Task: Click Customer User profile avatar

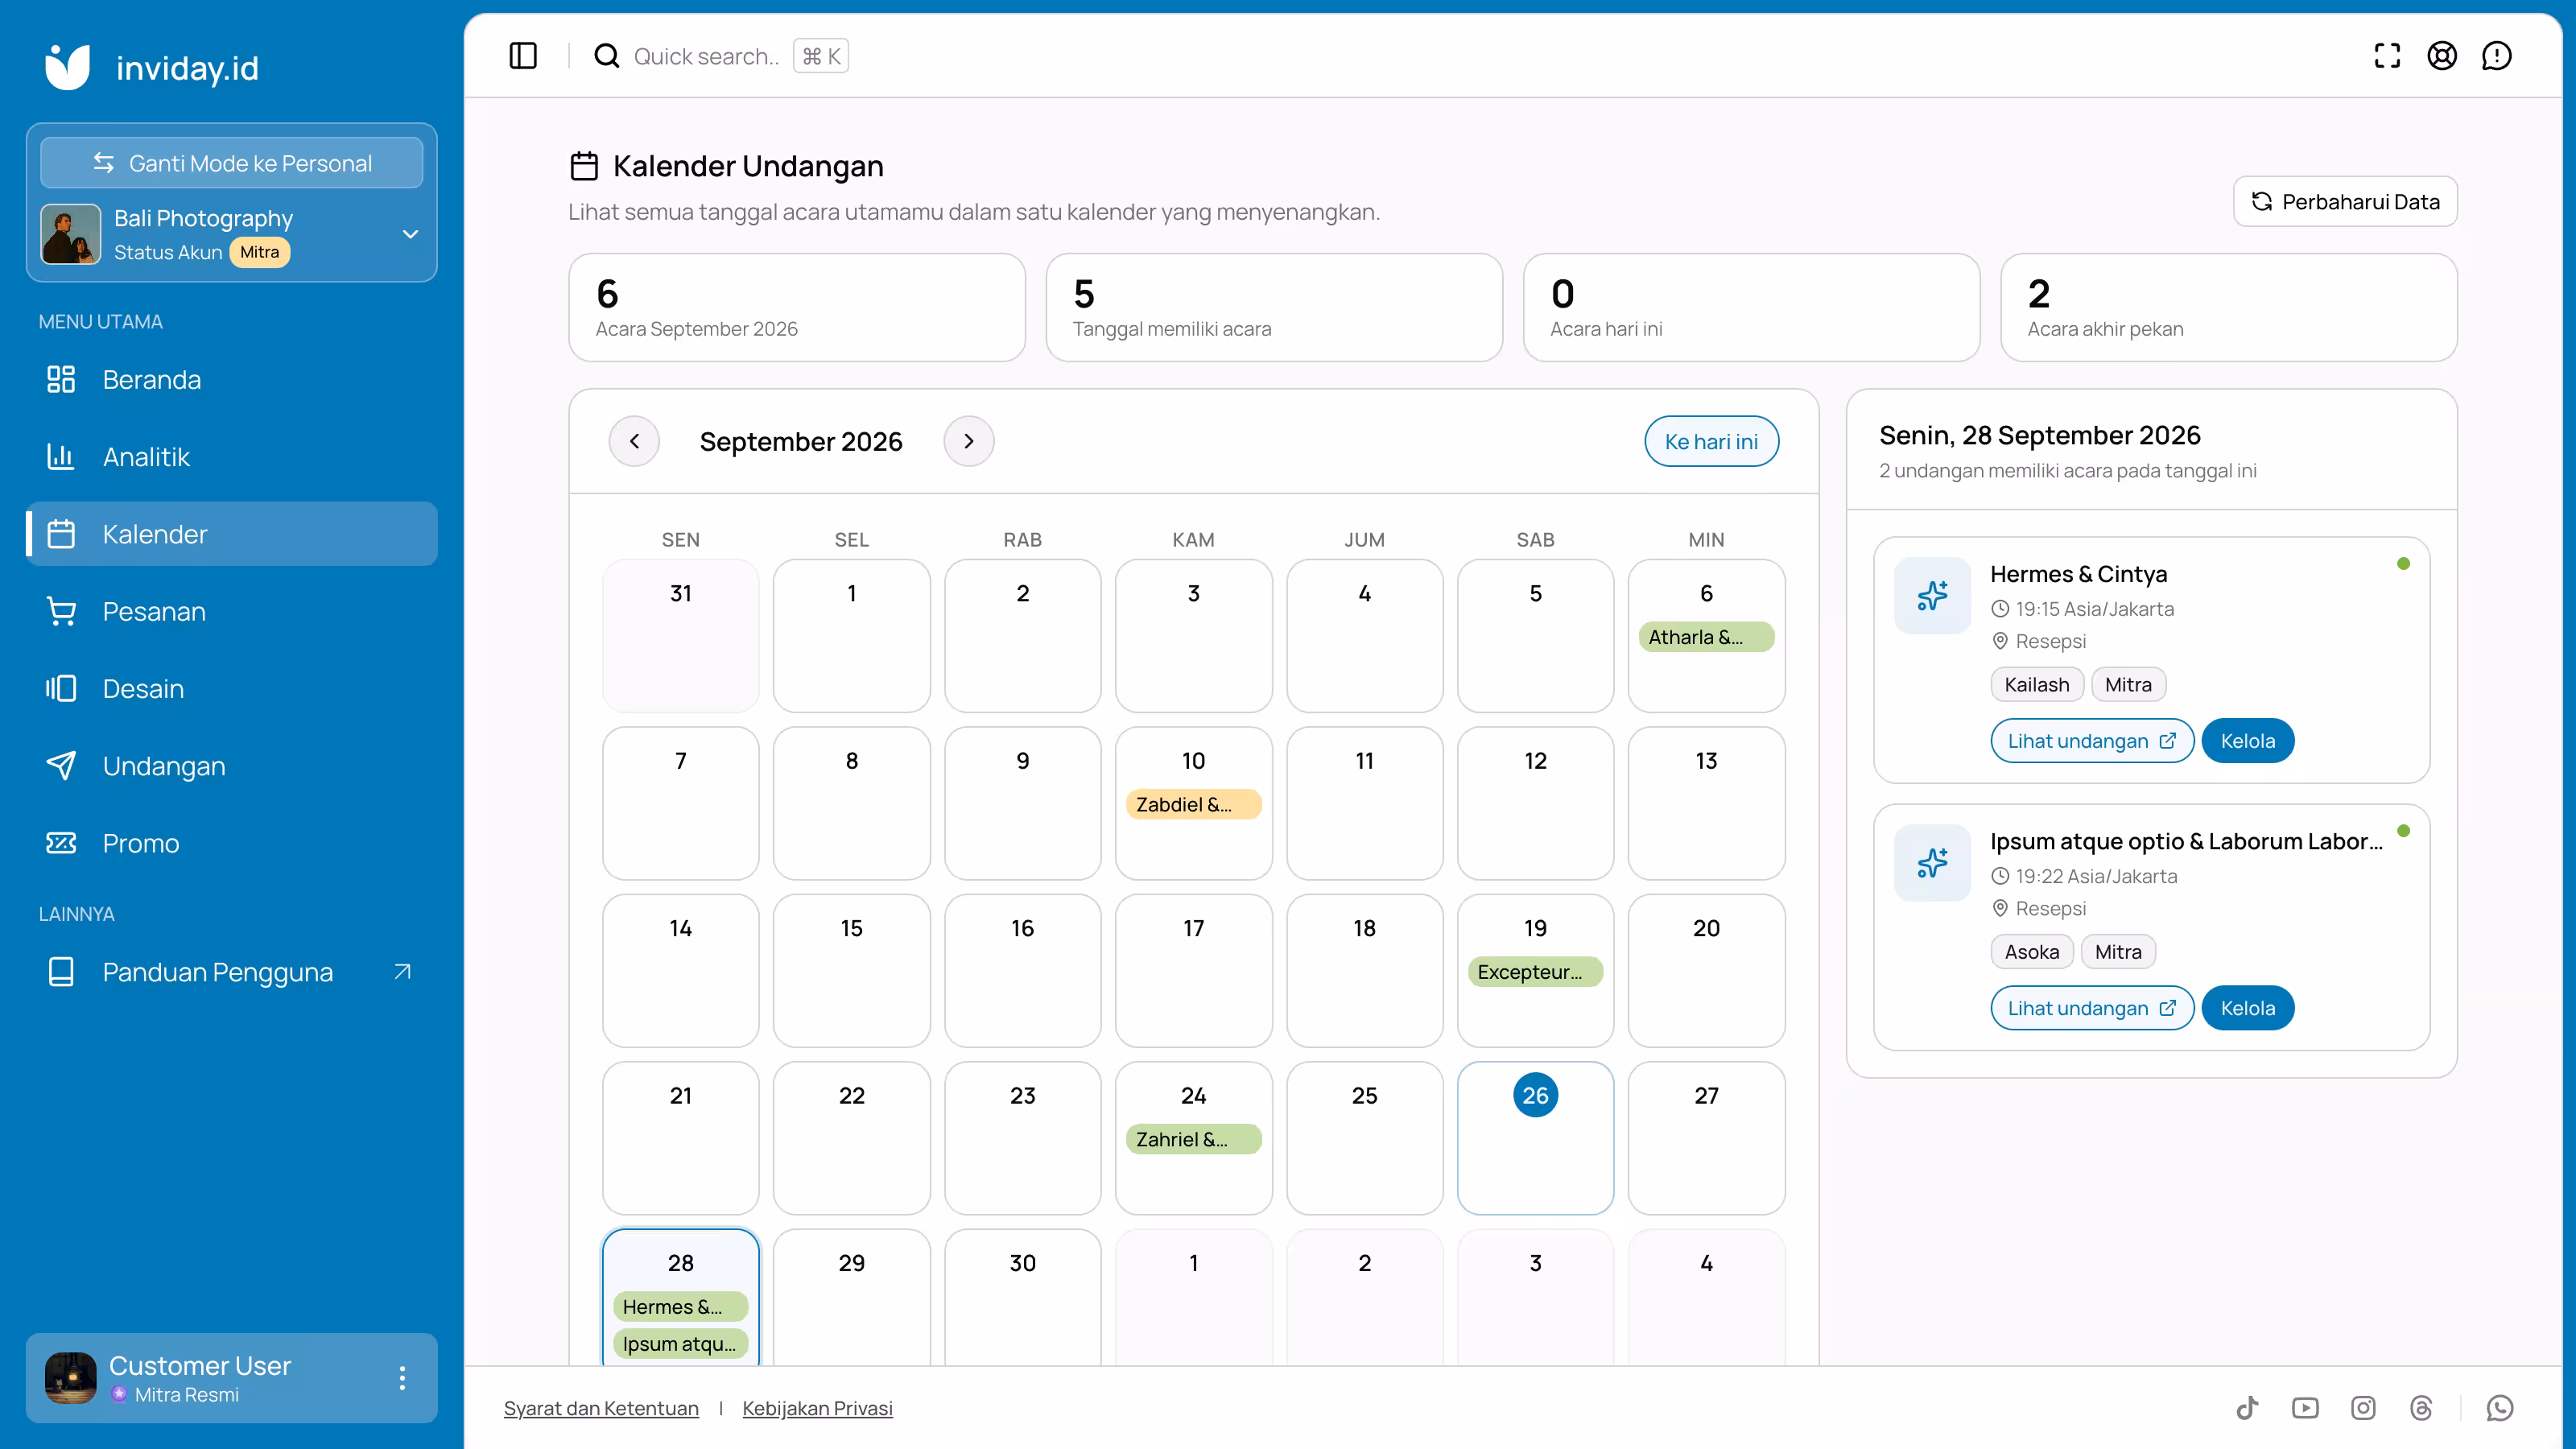Action: tap(70, 1378)
